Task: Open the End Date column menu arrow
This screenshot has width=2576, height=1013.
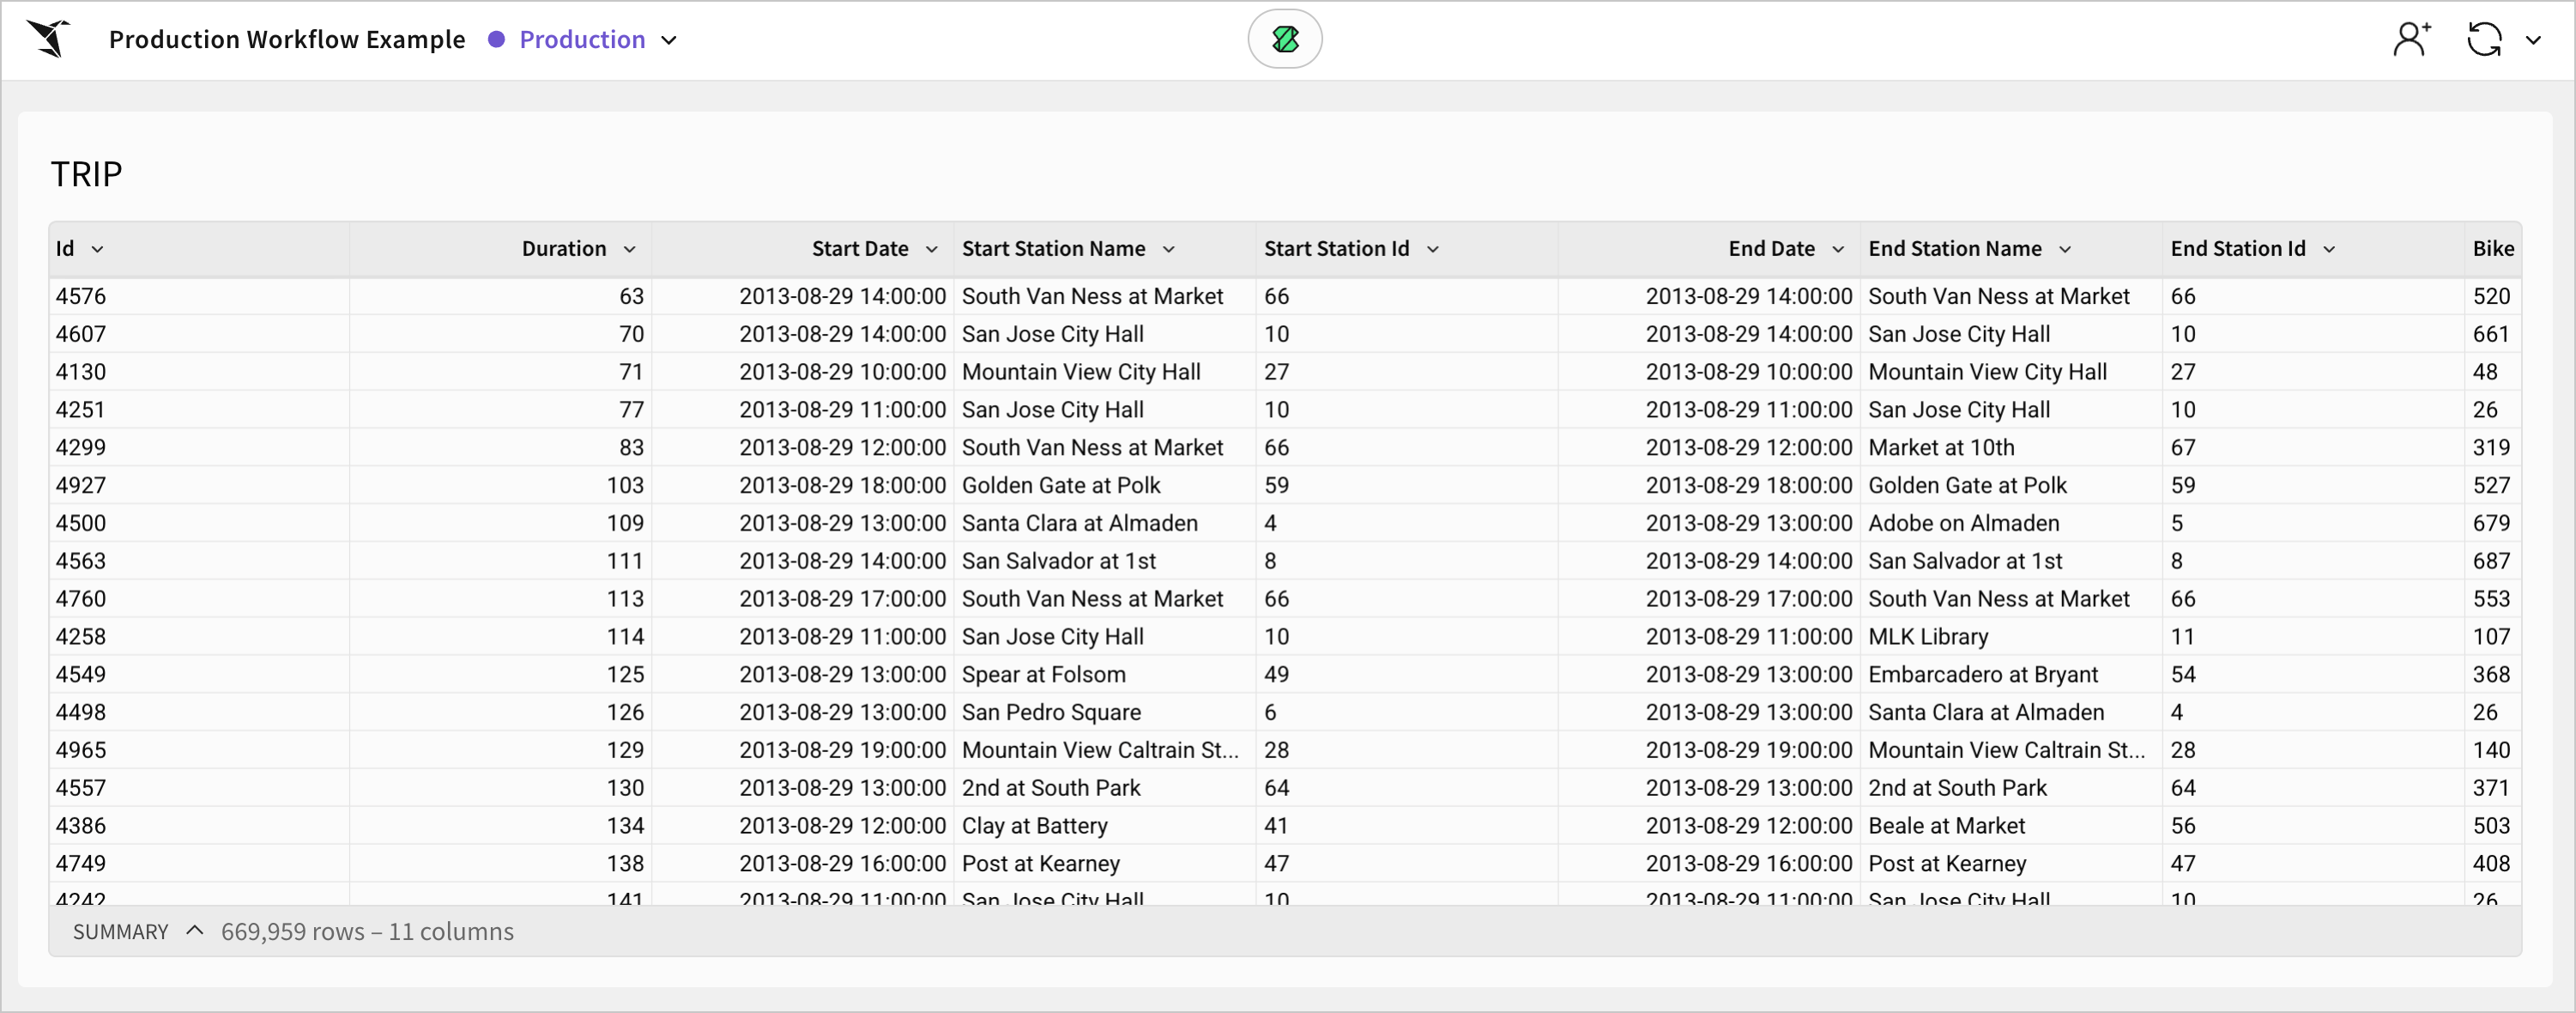Action: click(x=1837, y=249)
